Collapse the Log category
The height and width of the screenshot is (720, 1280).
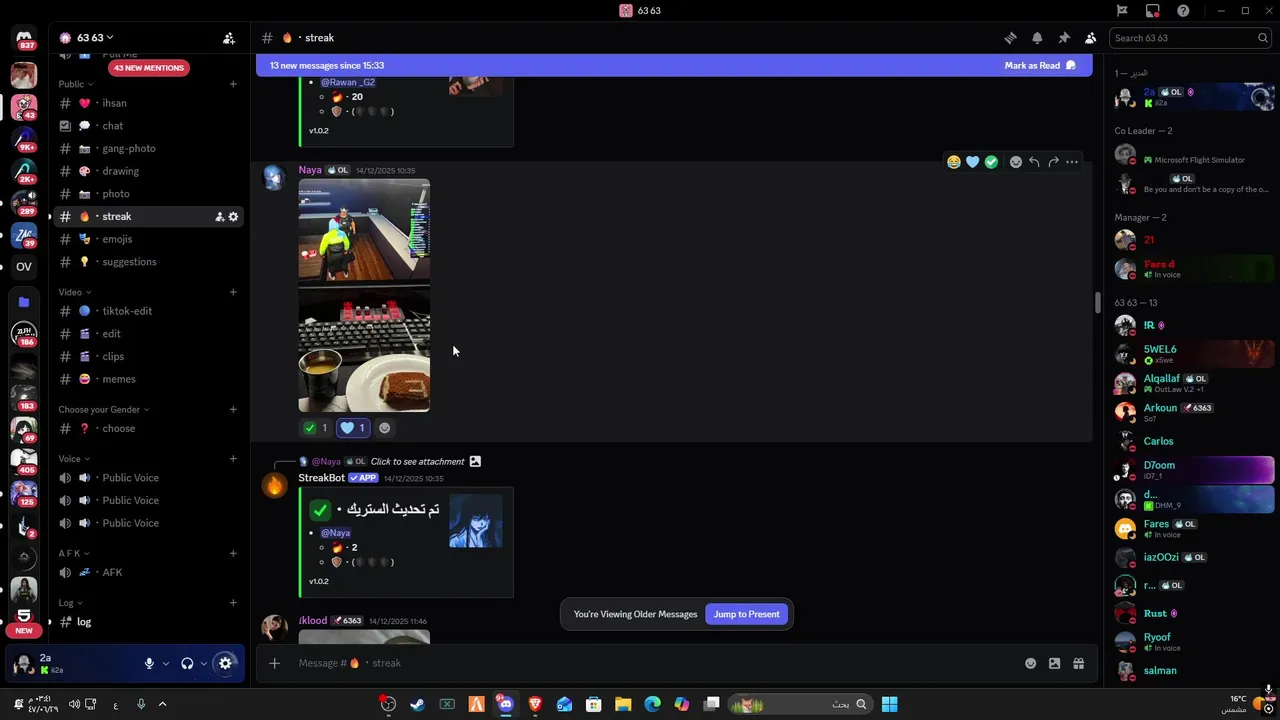tap(70, 603)
